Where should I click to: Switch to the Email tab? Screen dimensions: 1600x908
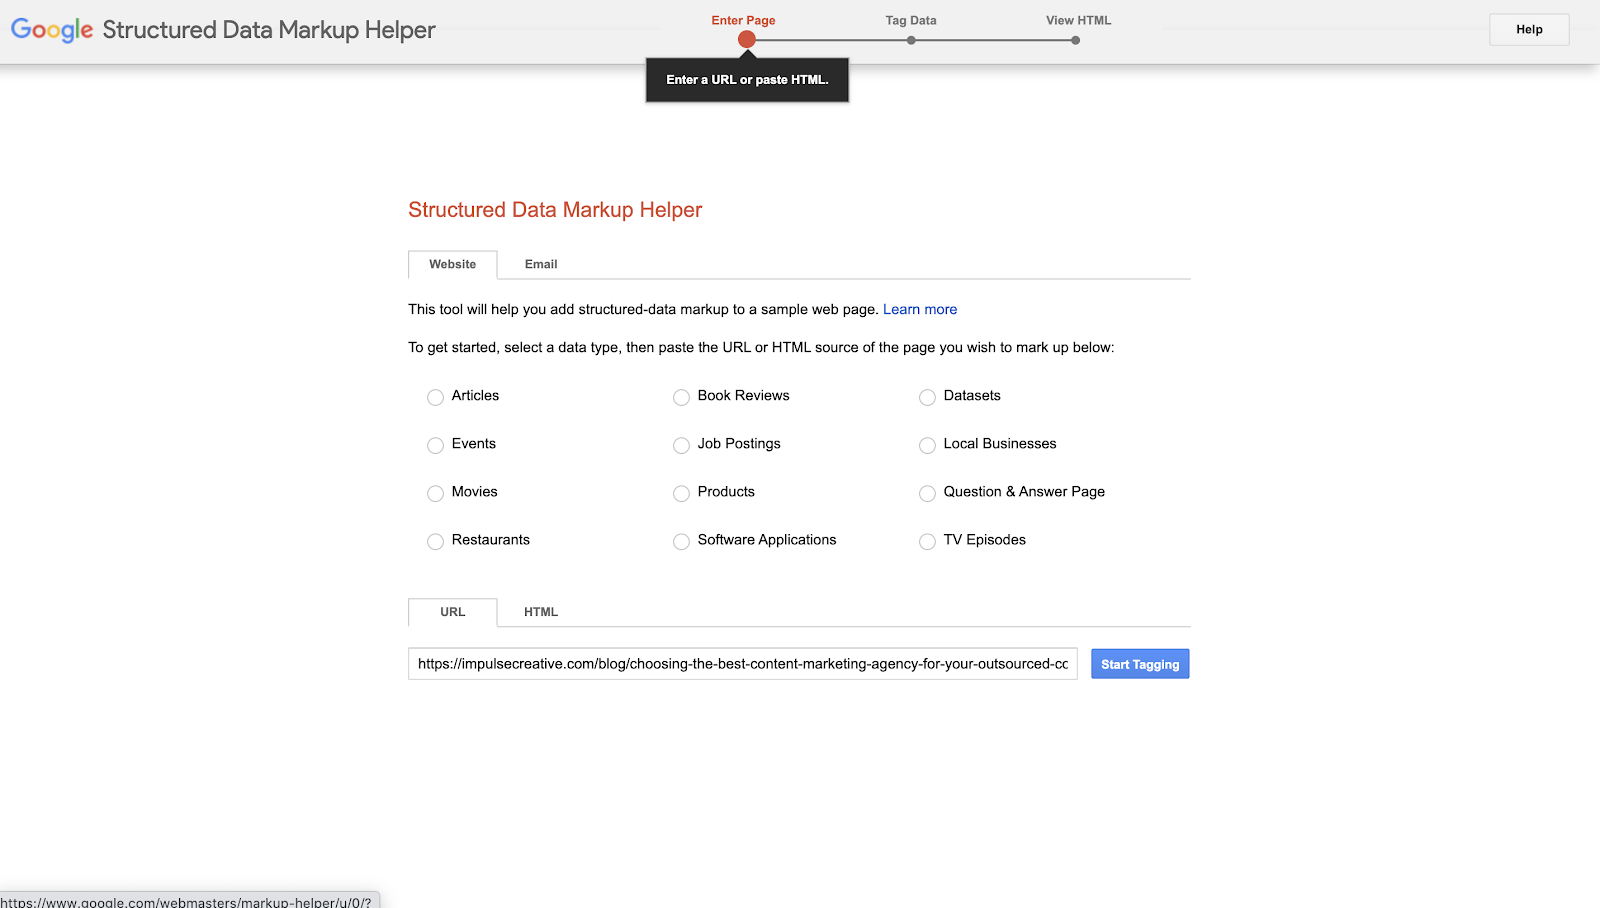(541, 264)
